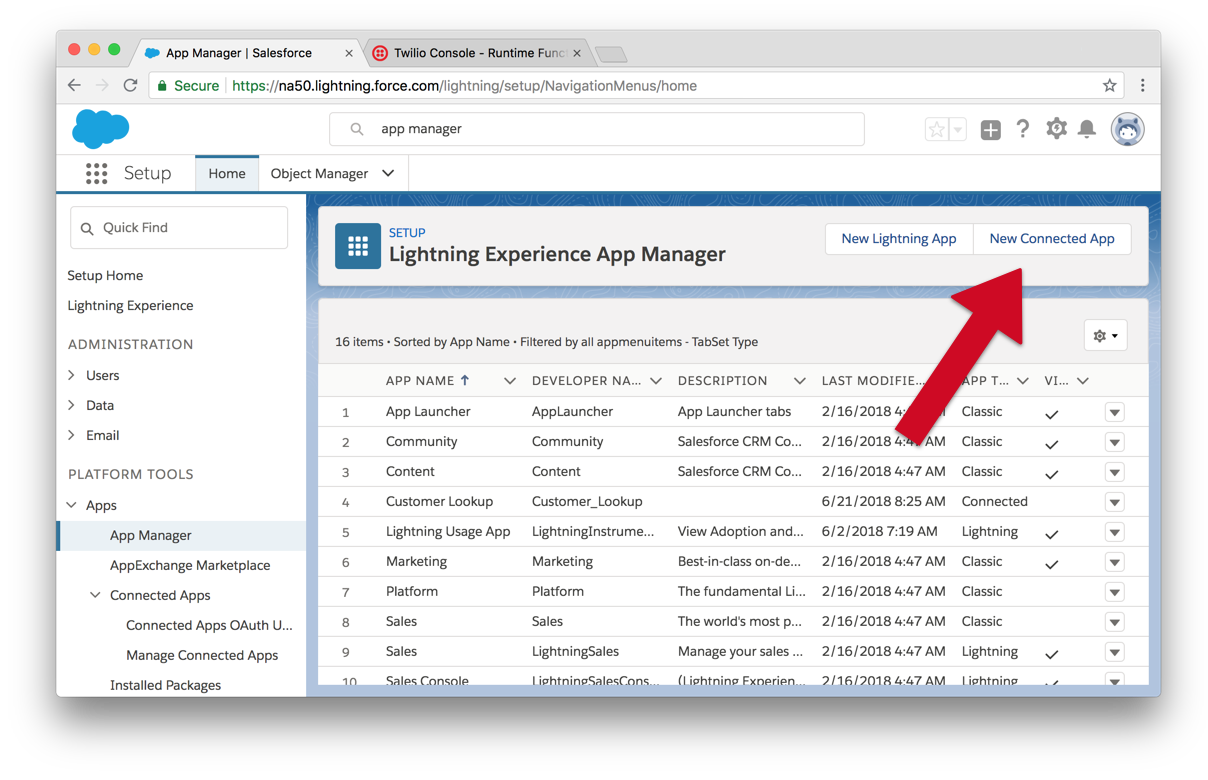Screen dimensions: 1208x780
Task: Open row actions for Community
Action: 1114,442
